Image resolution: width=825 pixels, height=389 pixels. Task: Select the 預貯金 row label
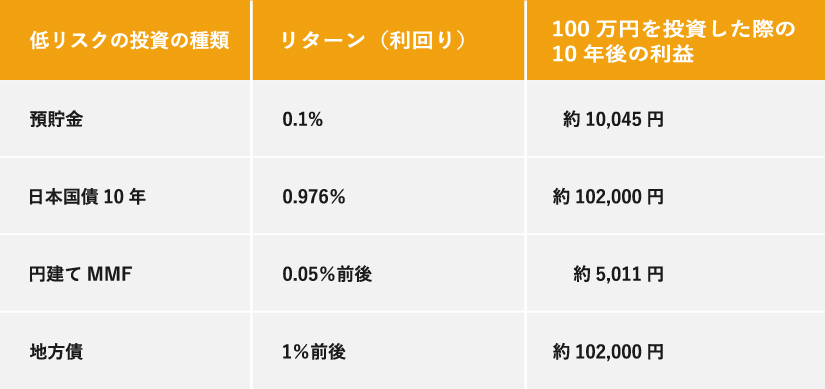point(56,120)
